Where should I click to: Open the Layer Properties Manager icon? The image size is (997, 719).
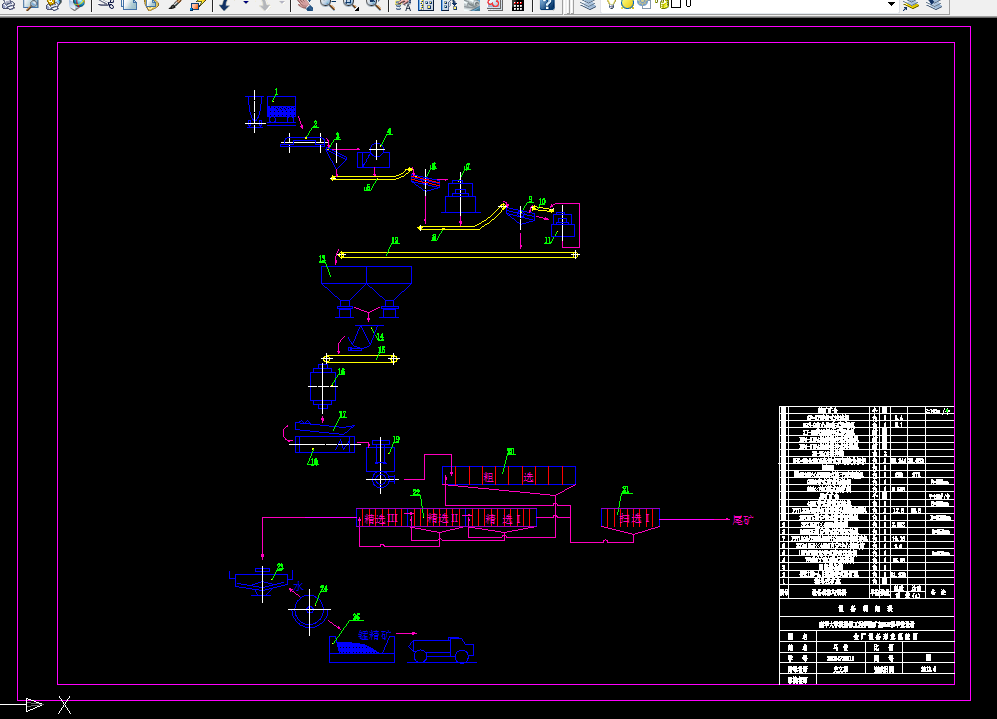[x=588, y=4]
